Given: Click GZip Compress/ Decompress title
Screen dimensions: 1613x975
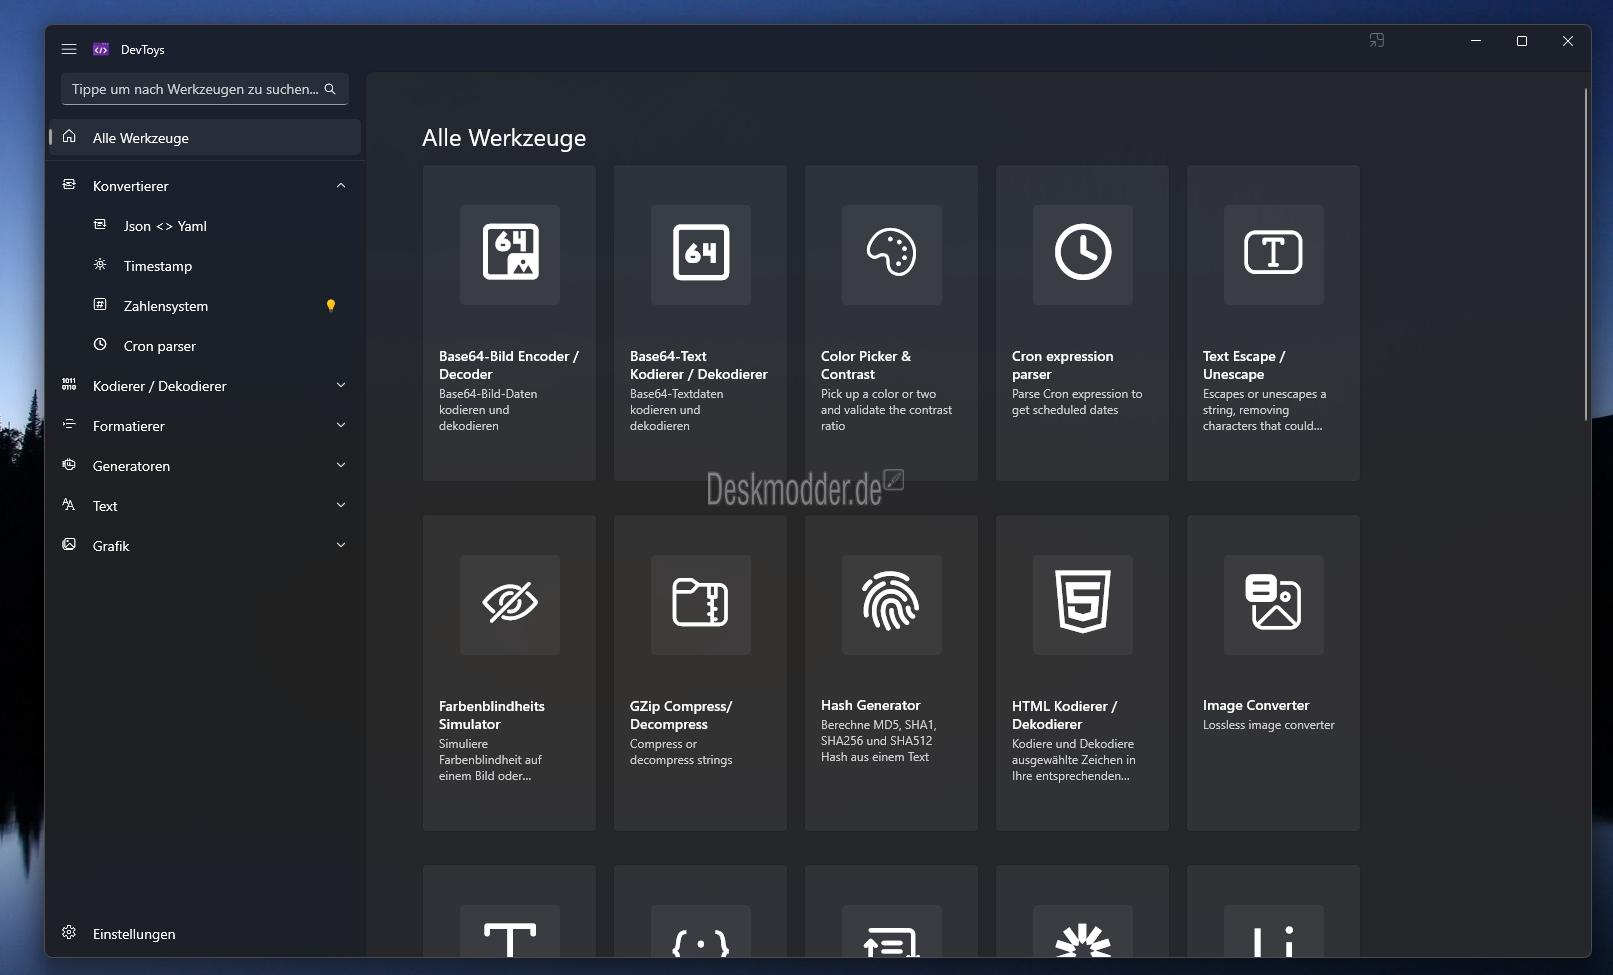Looking at the screenshot, I should tap(681, 715).
